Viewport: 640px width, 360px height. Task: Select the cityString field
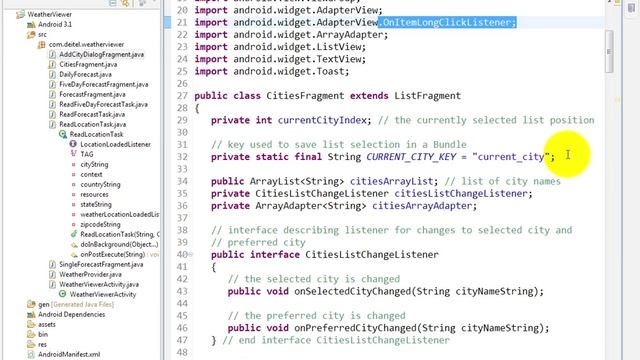(94, 164)
